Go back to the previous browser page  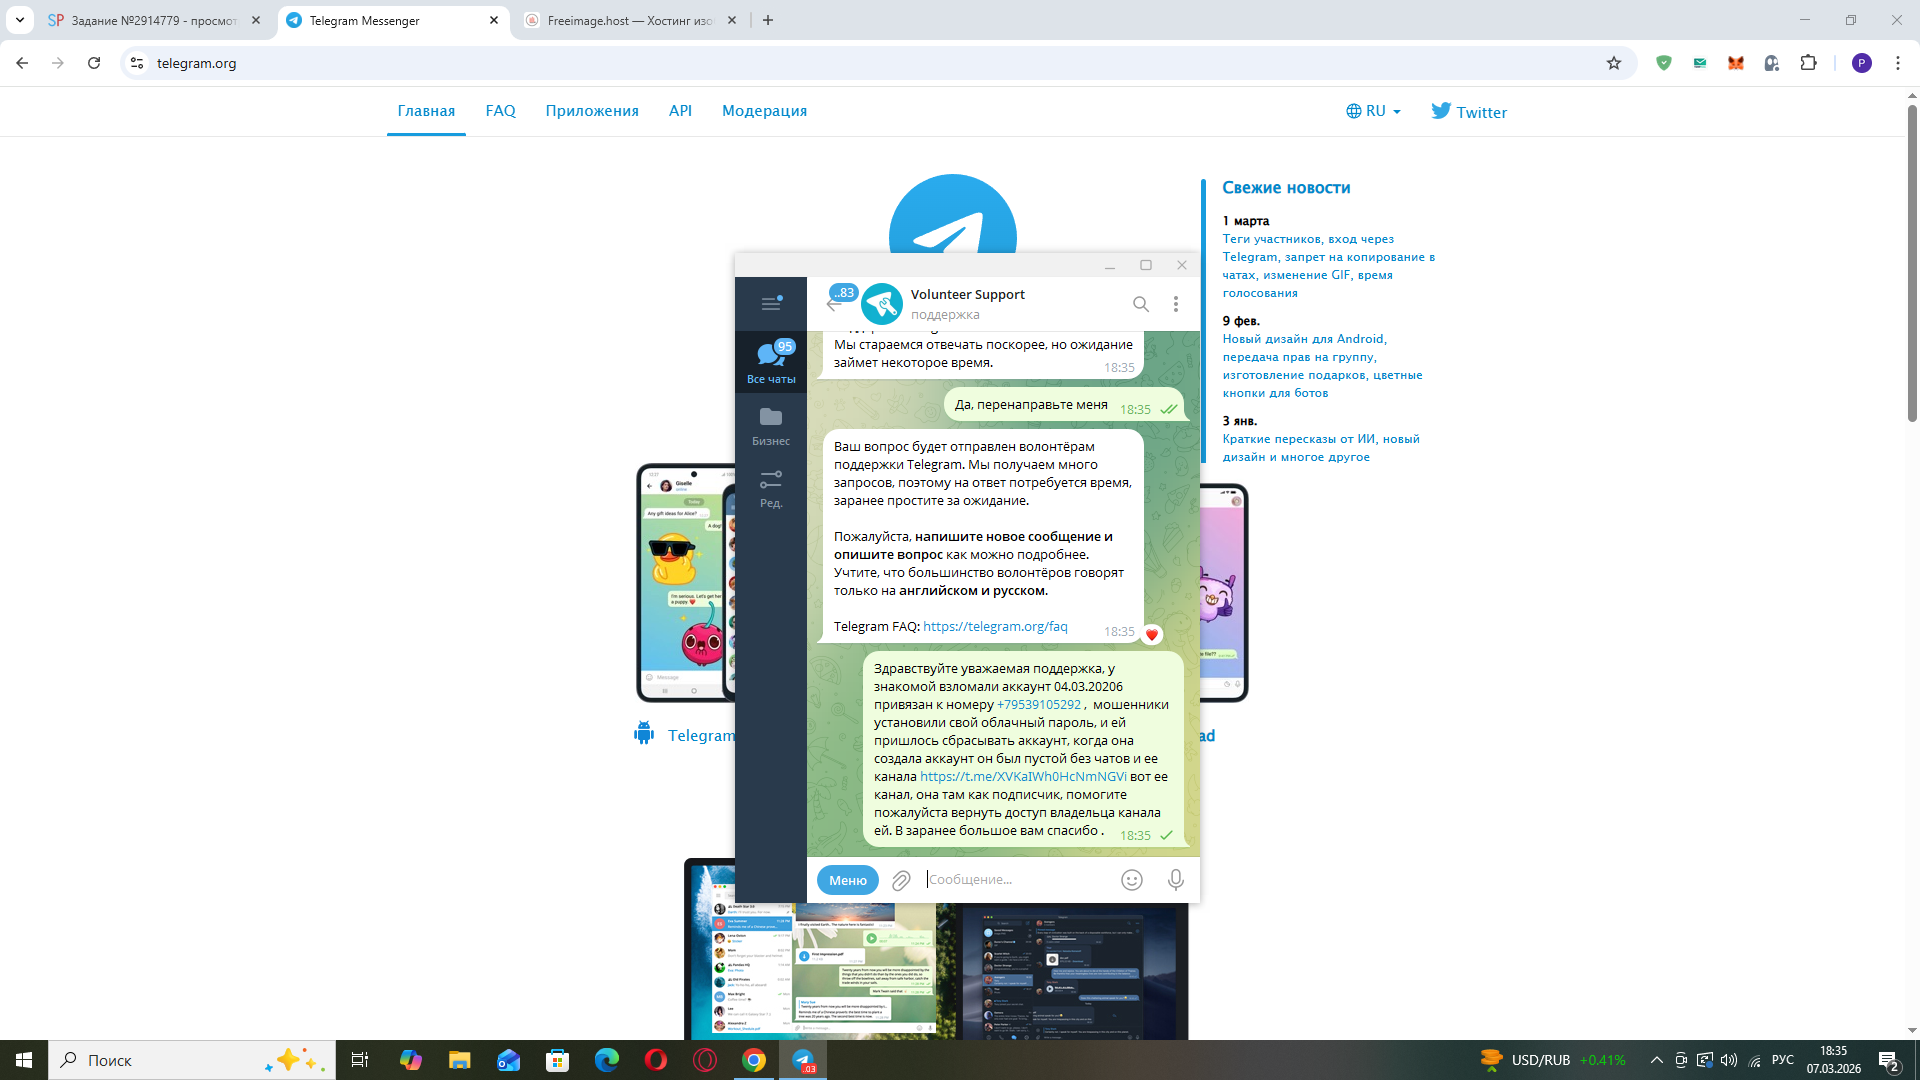[x=22, y=63]
